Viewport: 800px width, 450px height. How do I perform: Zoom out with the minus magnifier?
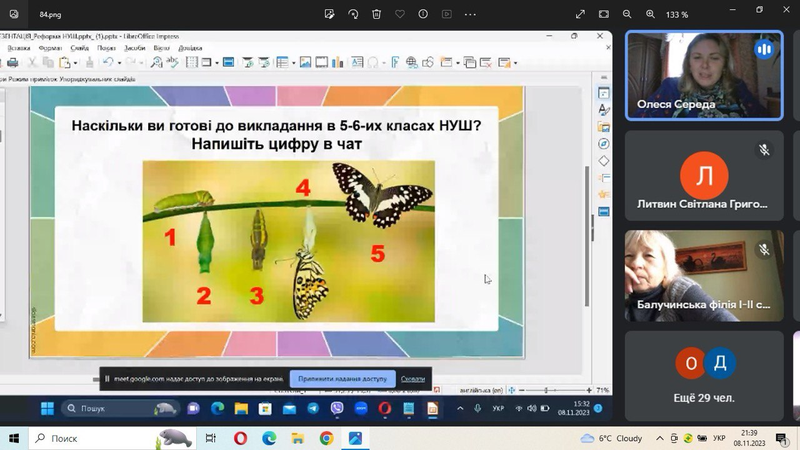(x=627, y=14)
